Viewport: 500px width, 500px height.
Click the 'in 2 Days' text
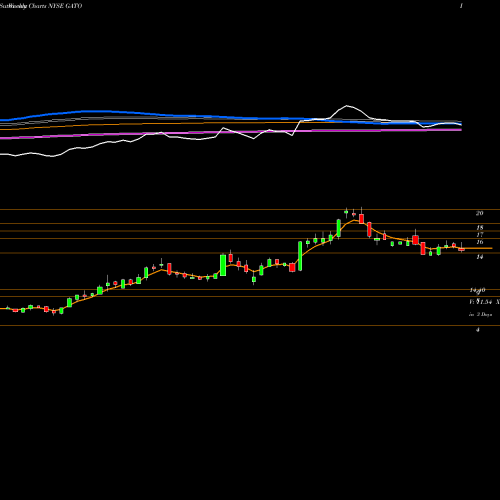(480, 314)
